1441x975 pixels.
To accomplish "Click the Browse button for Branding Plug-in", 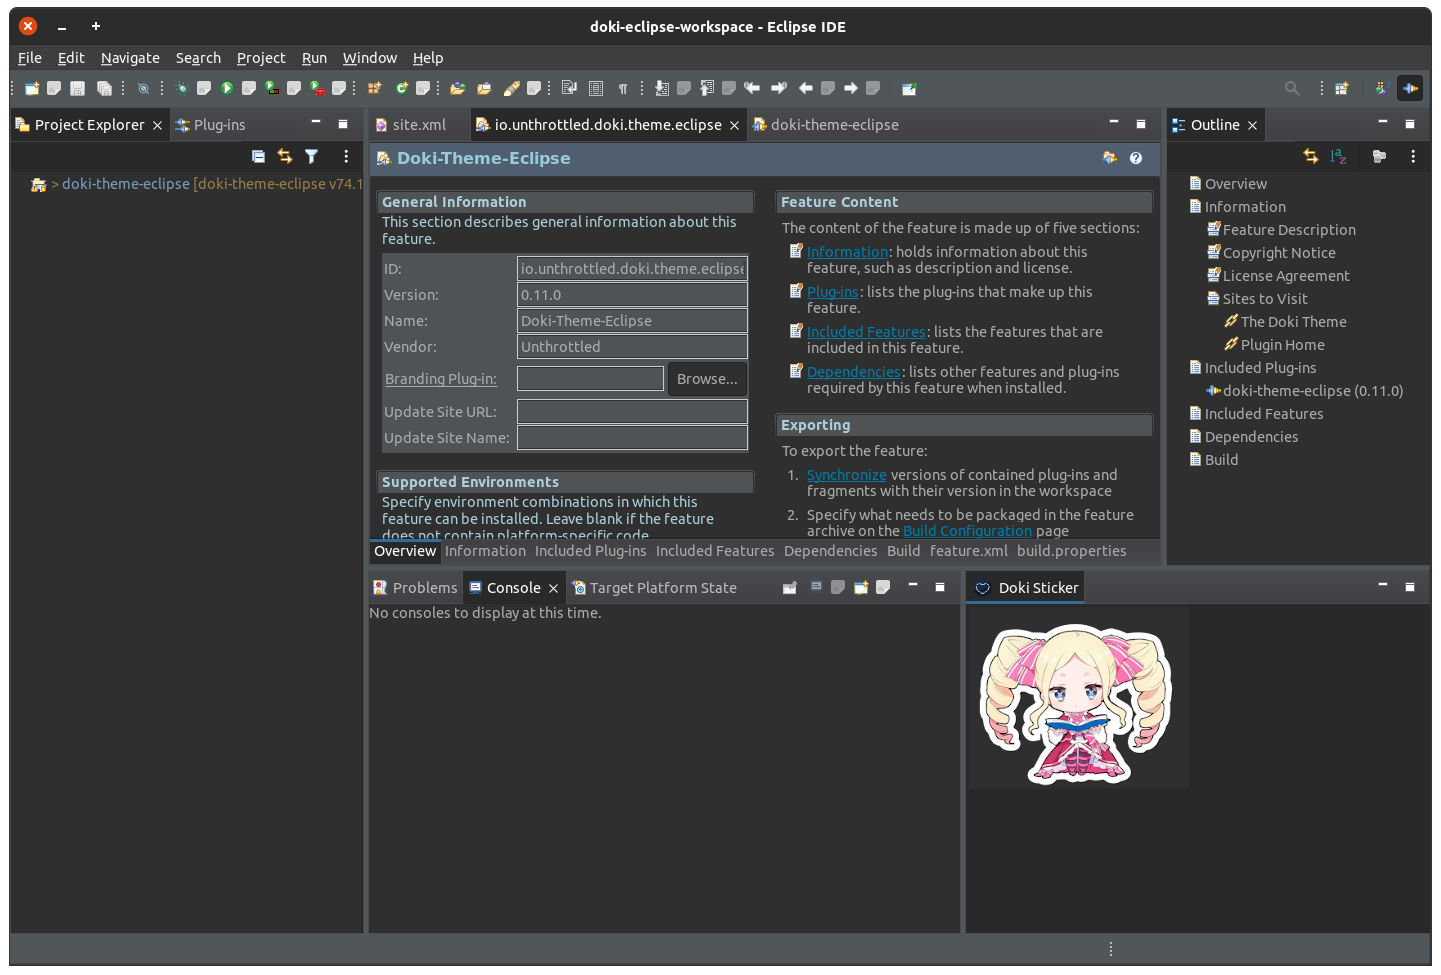I will (x=707, y=379).
